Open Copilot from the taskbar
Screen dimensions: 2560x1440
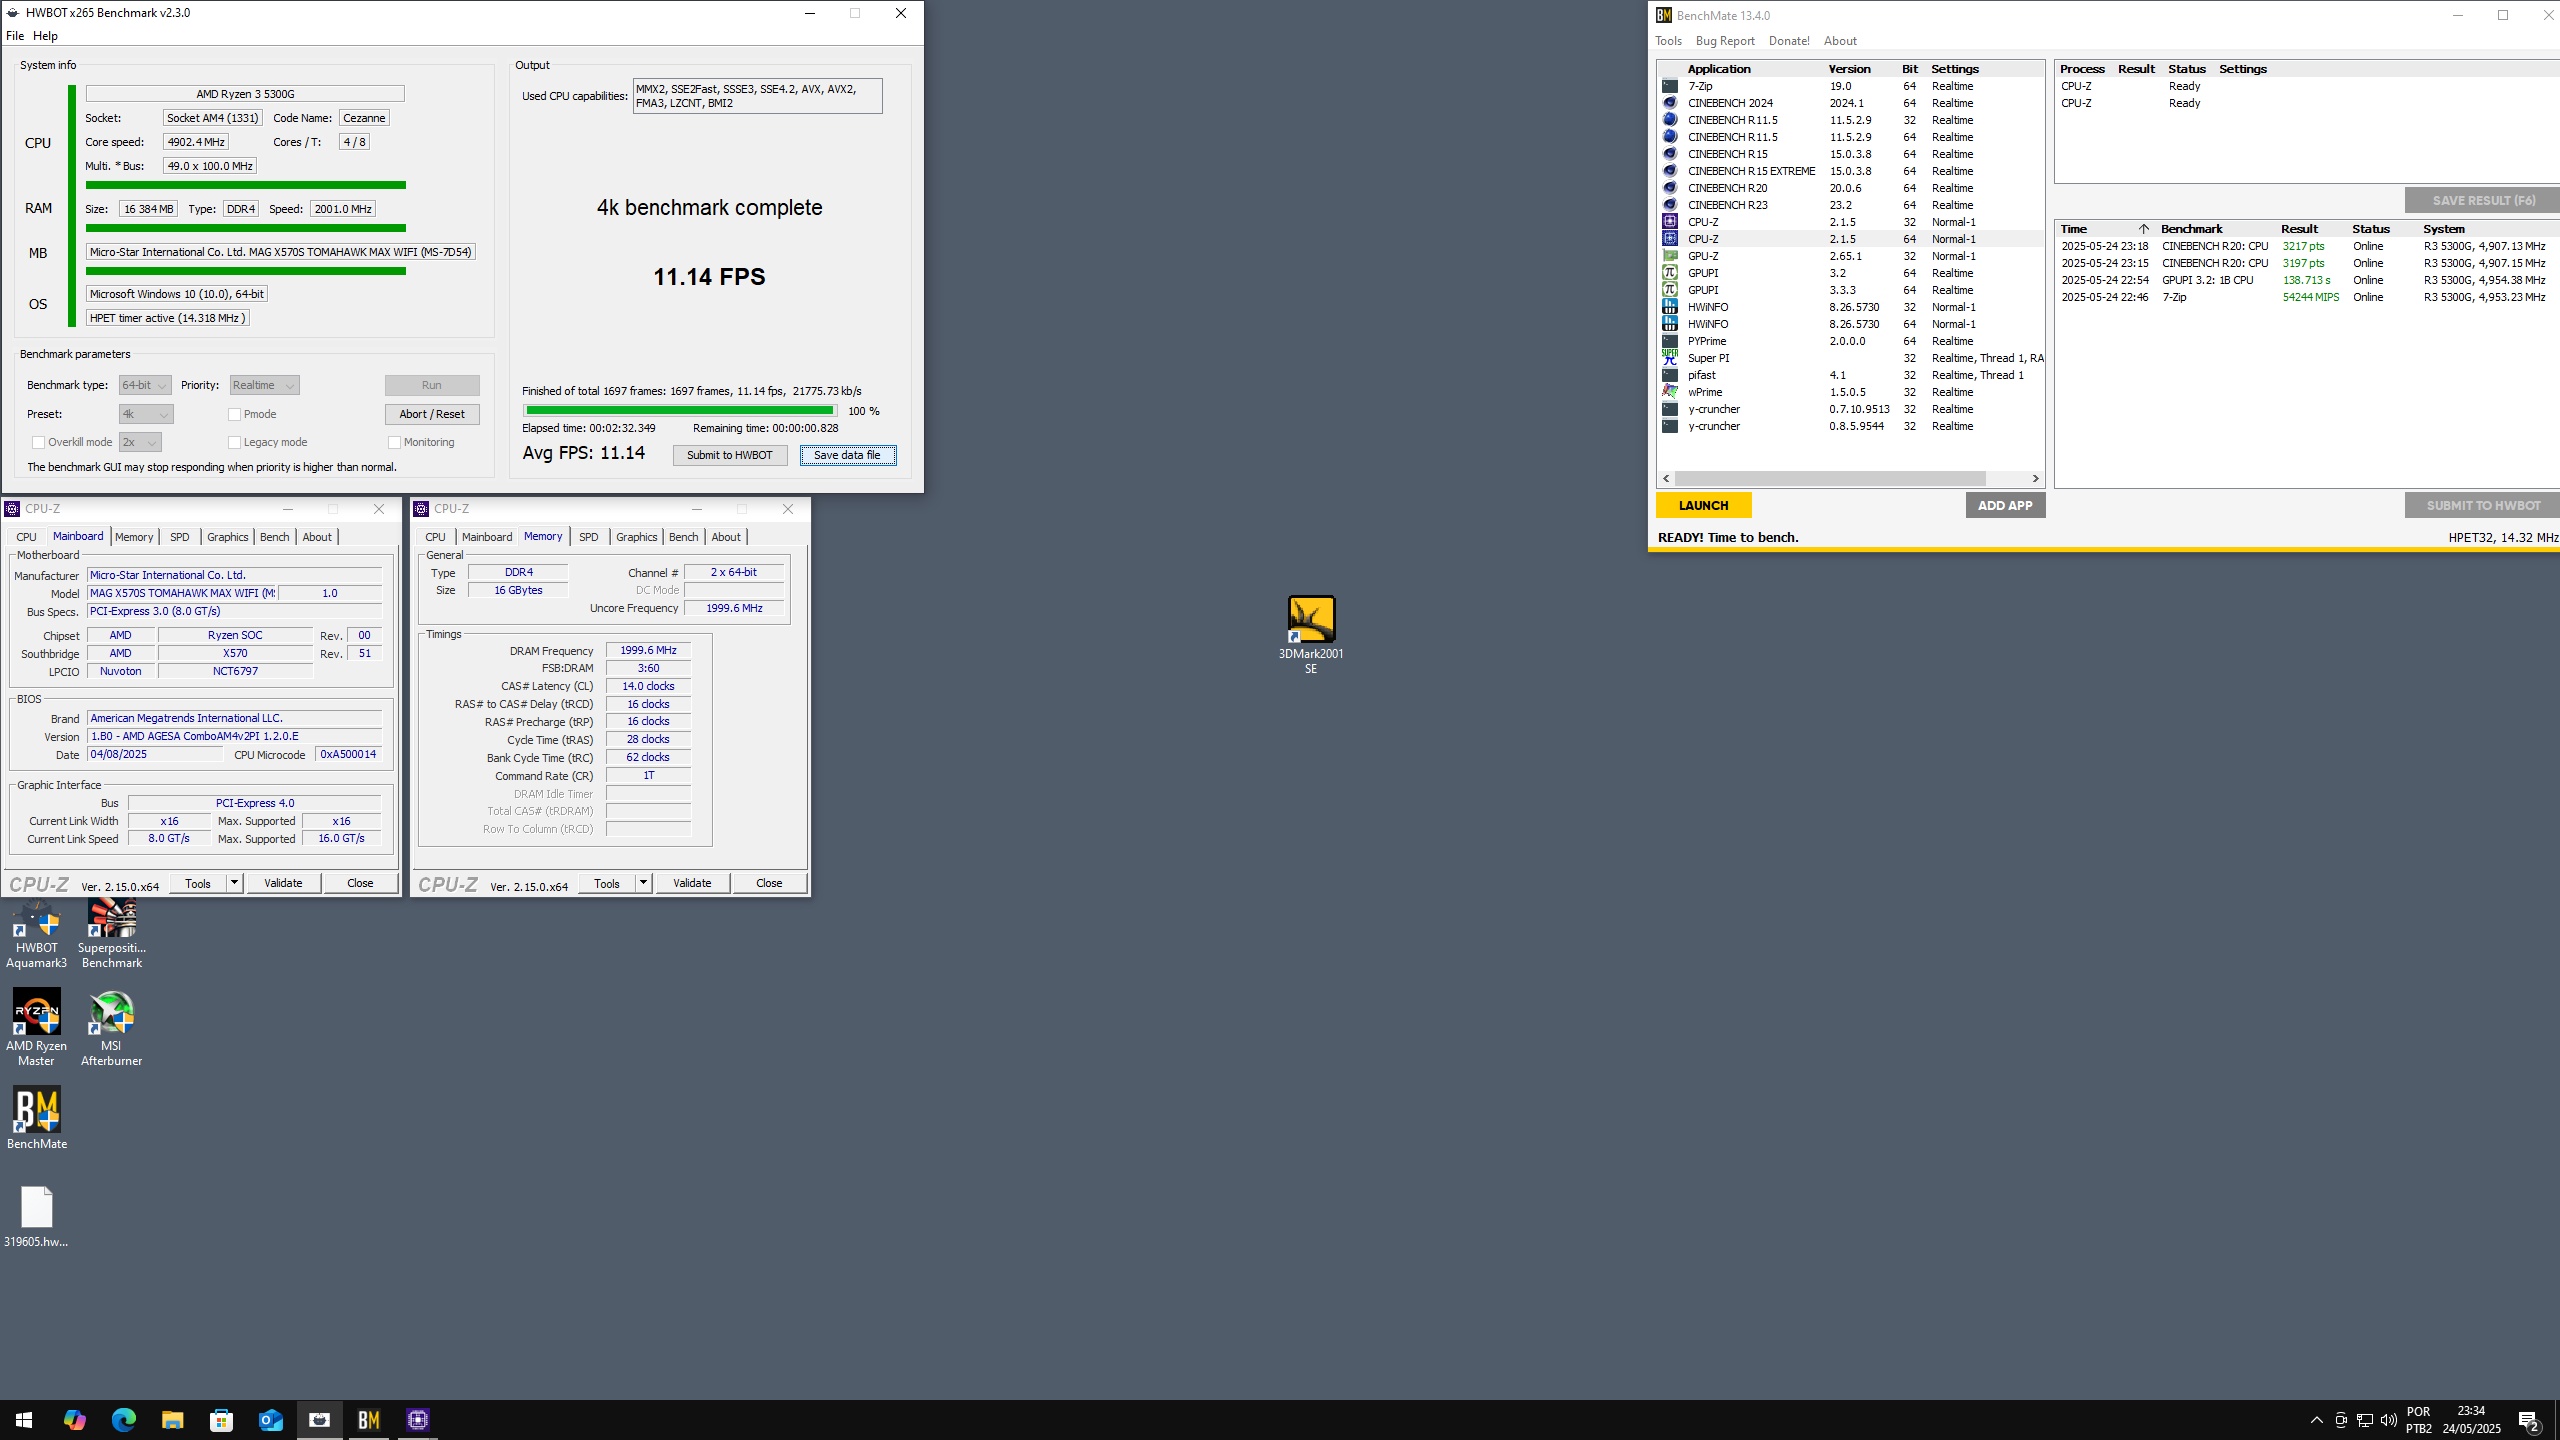(x=75, y=1420)
